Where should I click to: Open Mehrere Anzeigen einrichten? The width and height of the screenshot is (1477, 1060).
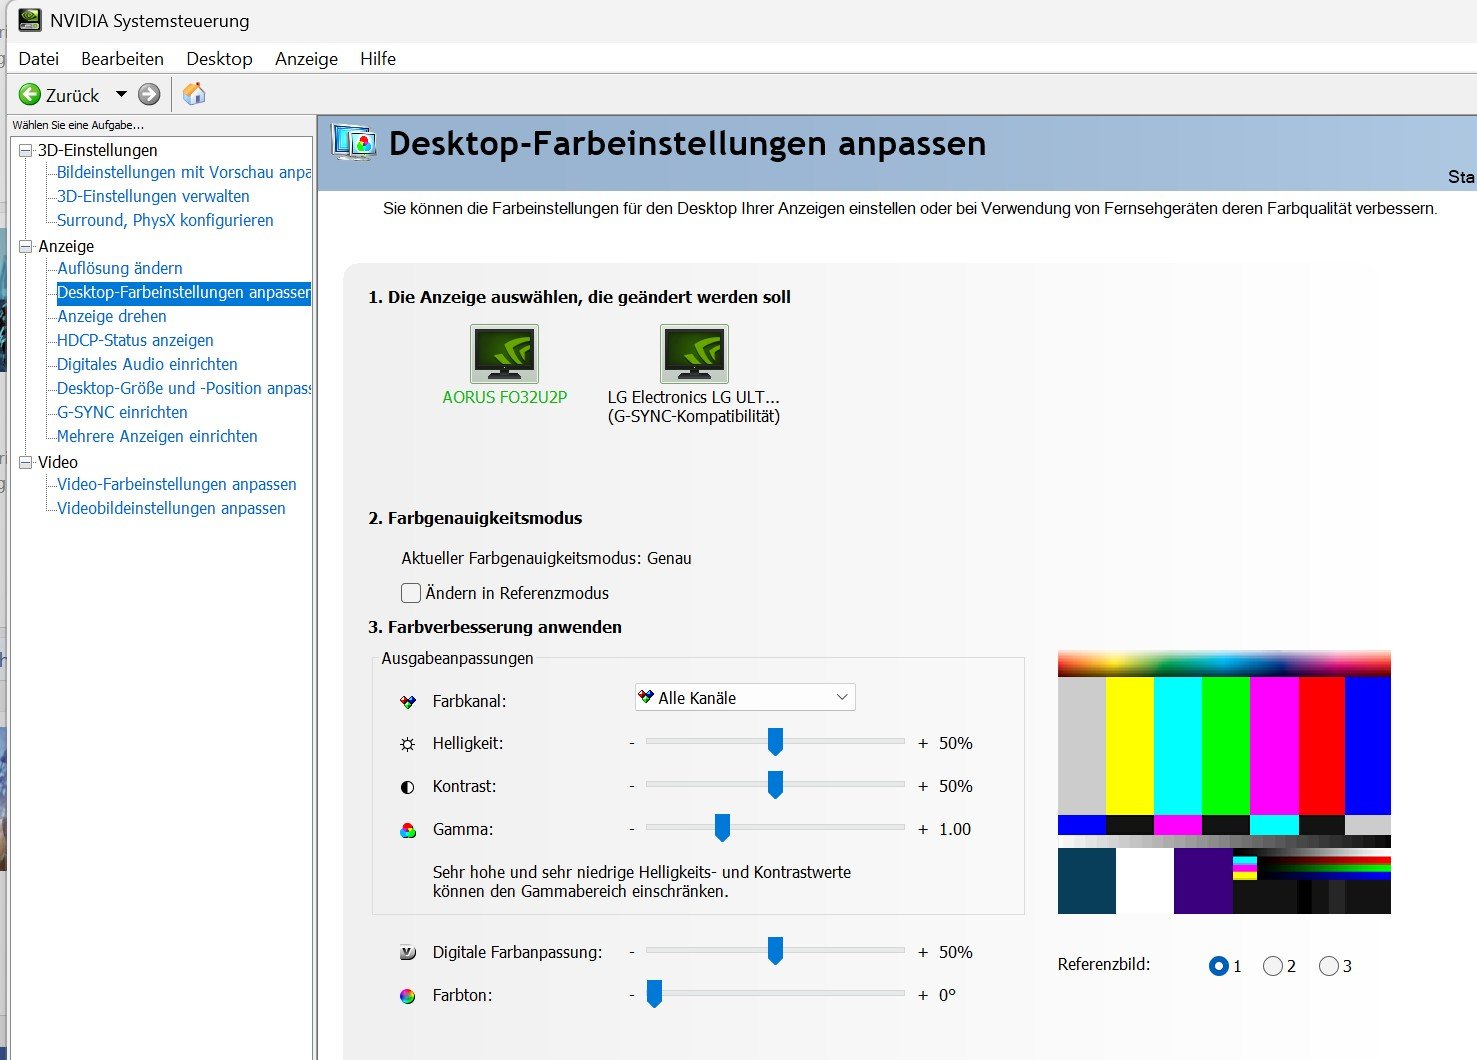[x=157, y=436]
